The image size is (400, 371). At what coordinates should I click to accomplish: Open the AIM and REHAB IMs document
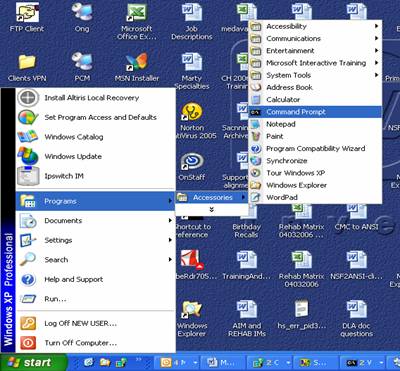(x=247, y=319)
